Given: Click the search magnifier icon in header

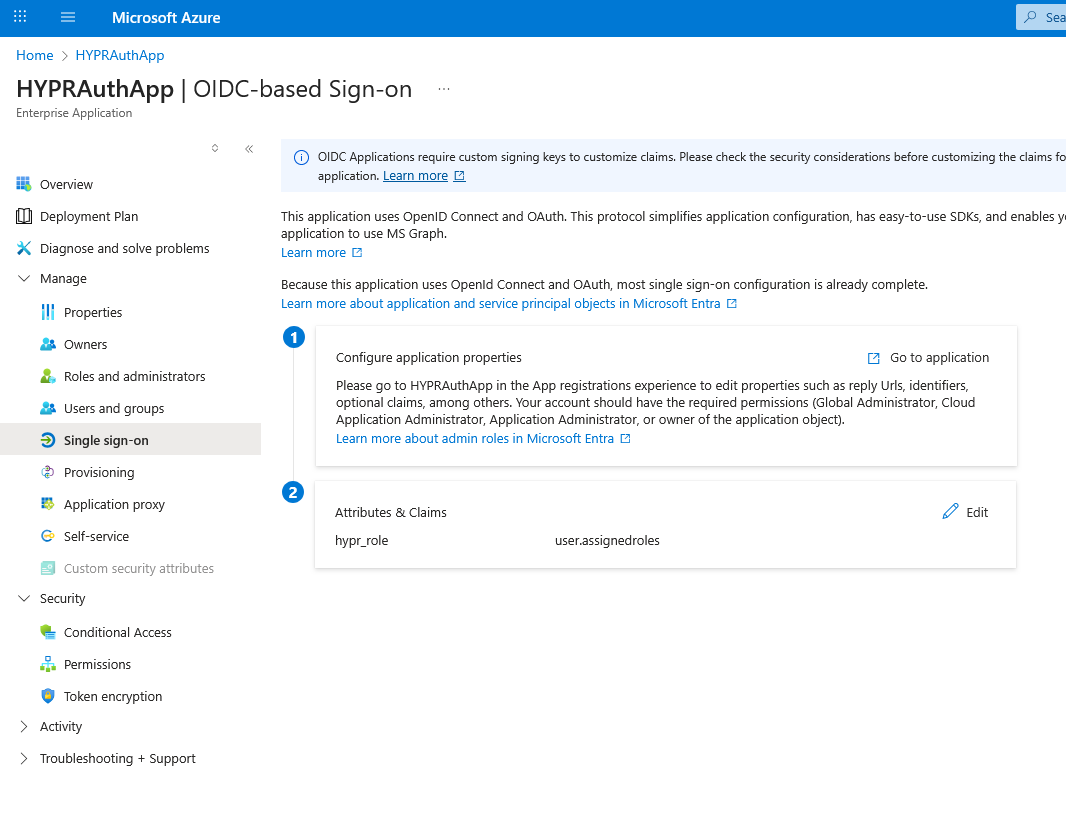Looking at the screenshot, I should 1031,17.
